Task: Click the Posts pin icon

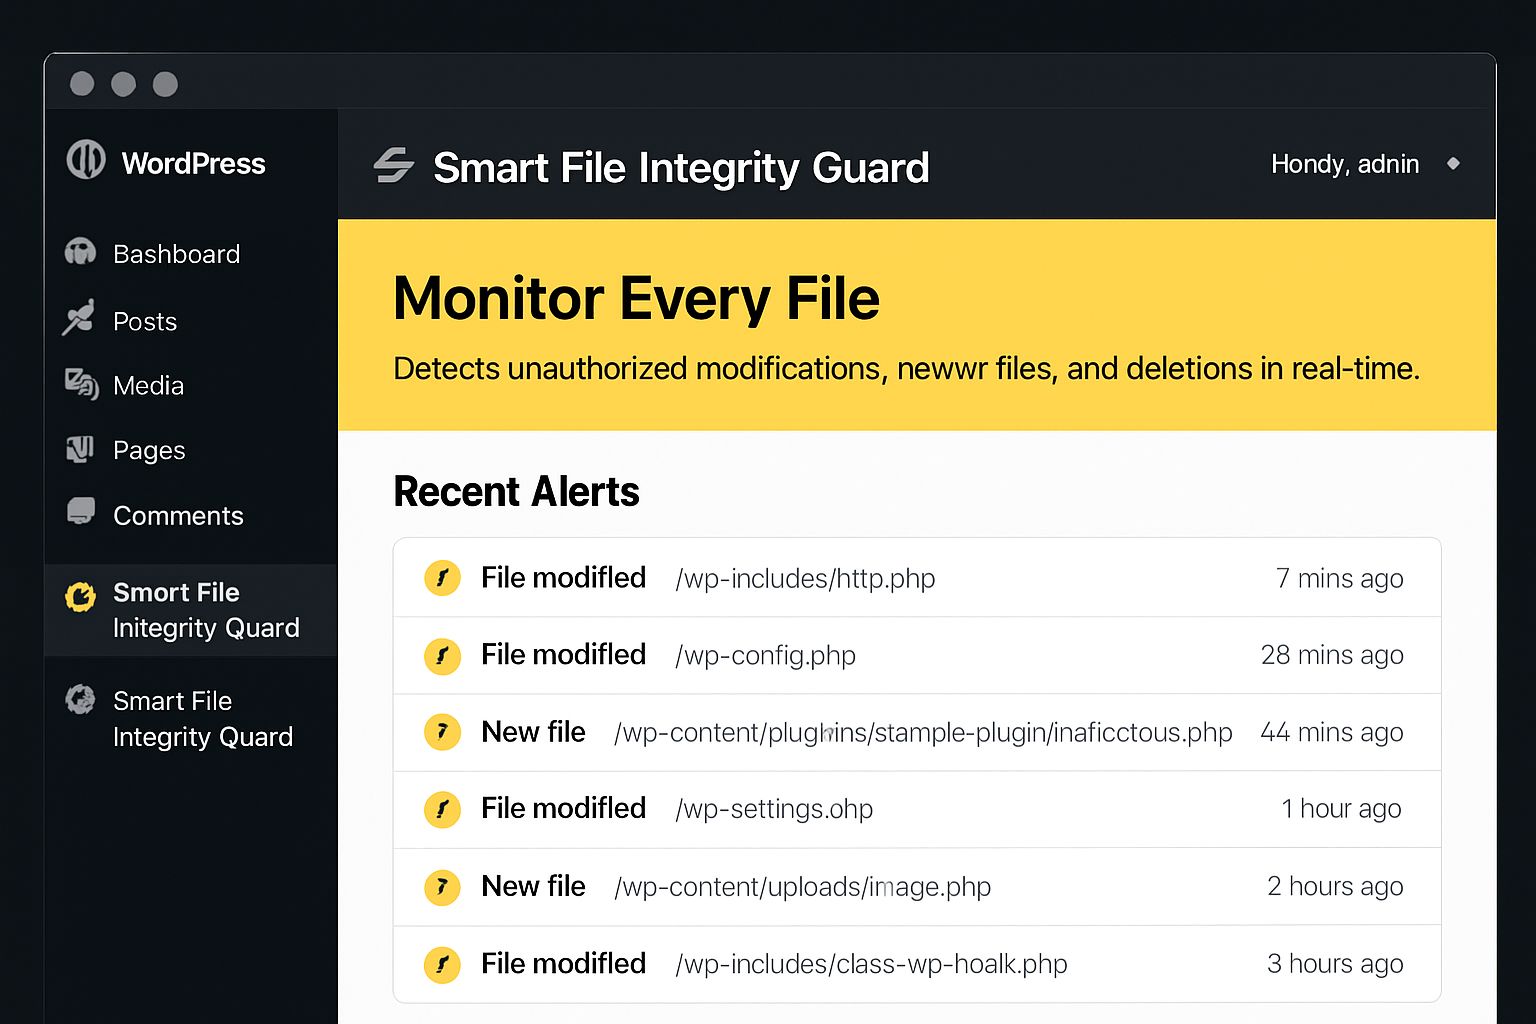Action: pyautogui.click(x=78, y=318)
